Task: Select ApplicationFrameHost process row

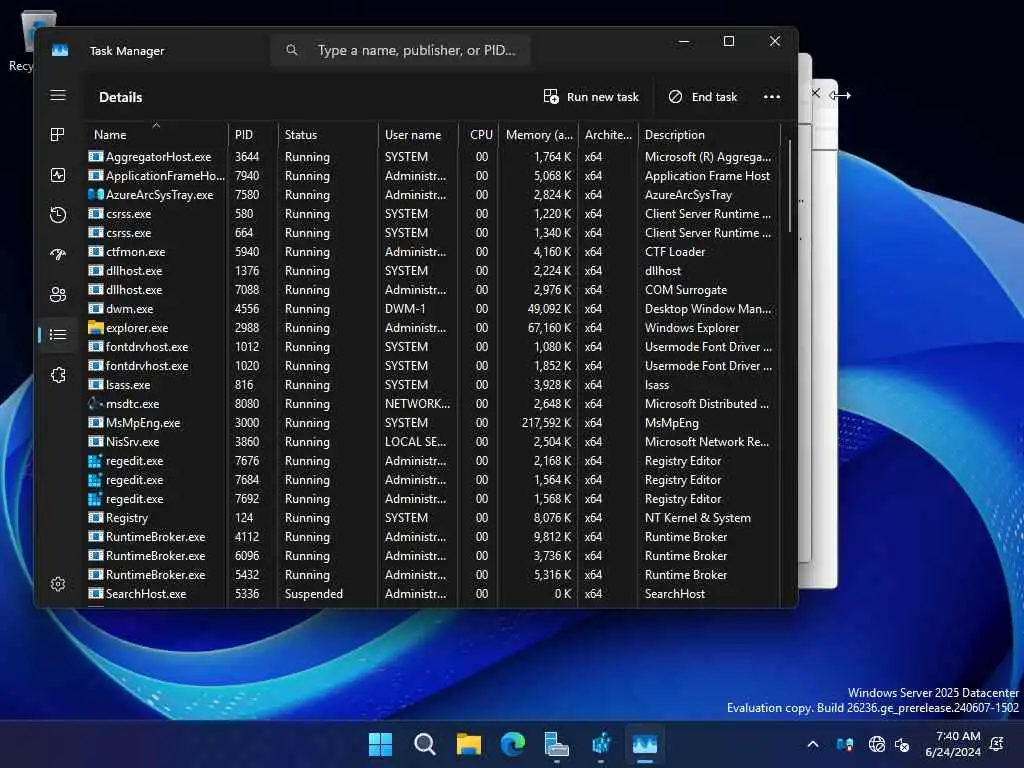Action: pos(432,176)
